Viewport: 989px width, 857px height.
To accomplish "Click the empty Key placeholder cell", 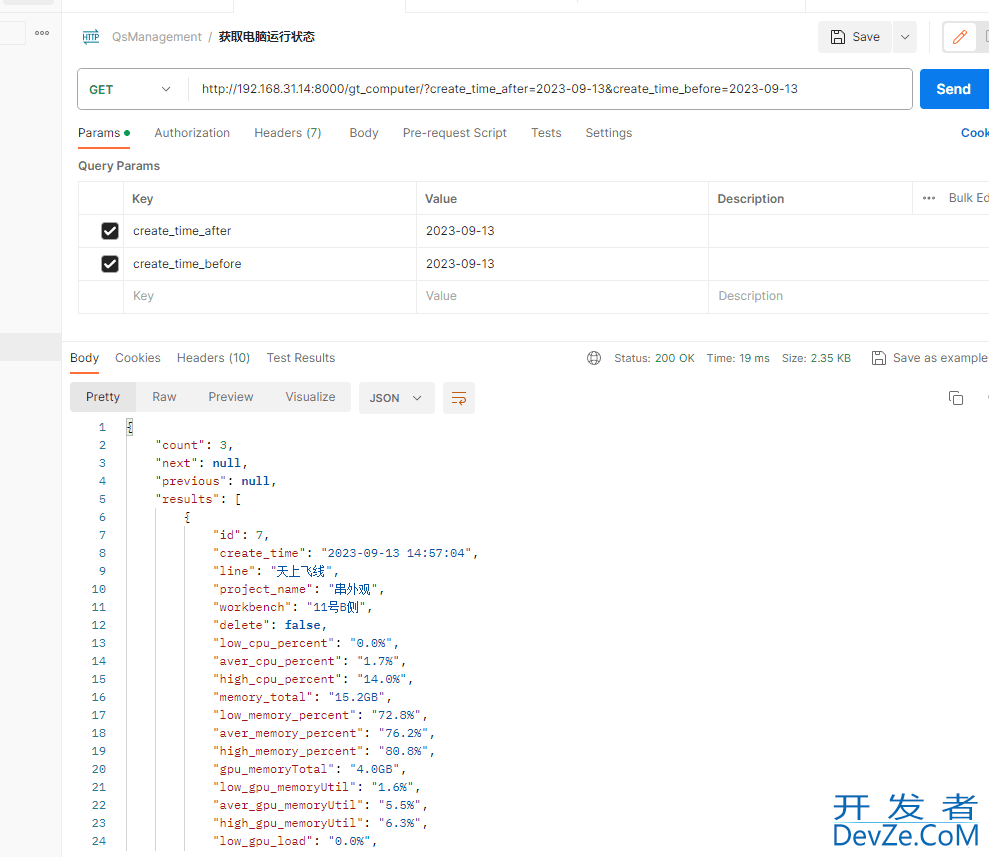I will [270, 296].
